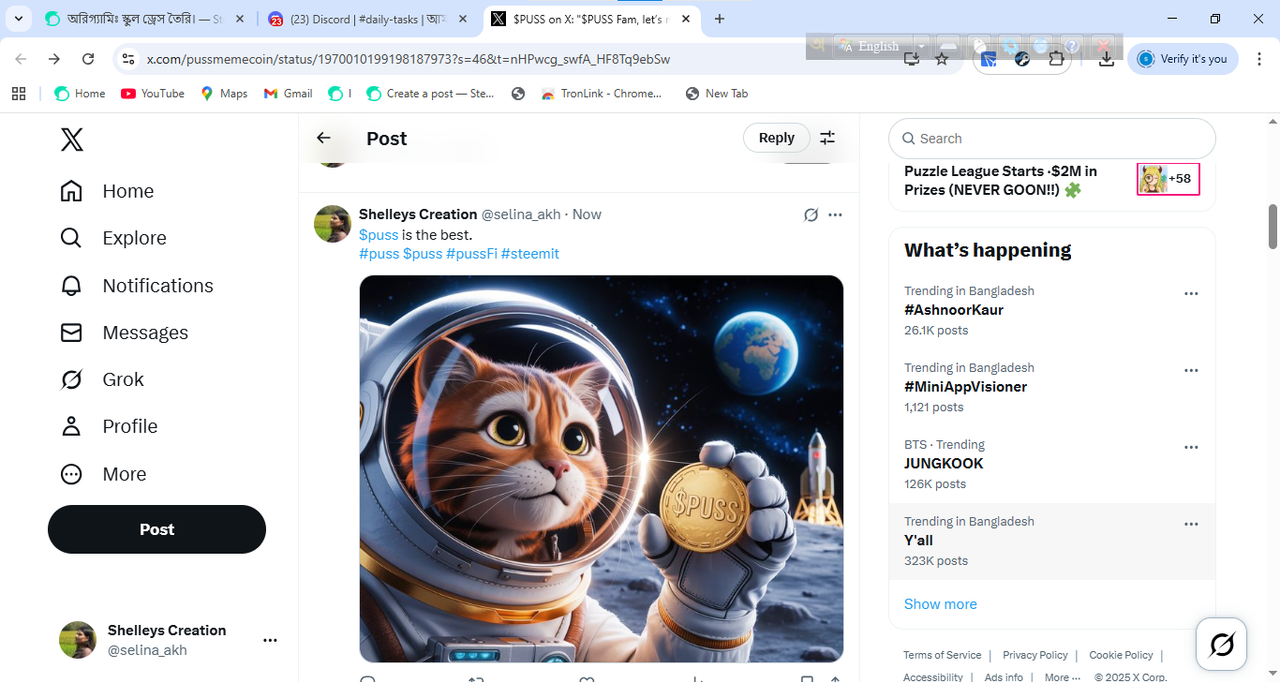Open the floating Grok button at the bottom right
Screen dimensions: 1280x682
click(x=1222, y=644)
